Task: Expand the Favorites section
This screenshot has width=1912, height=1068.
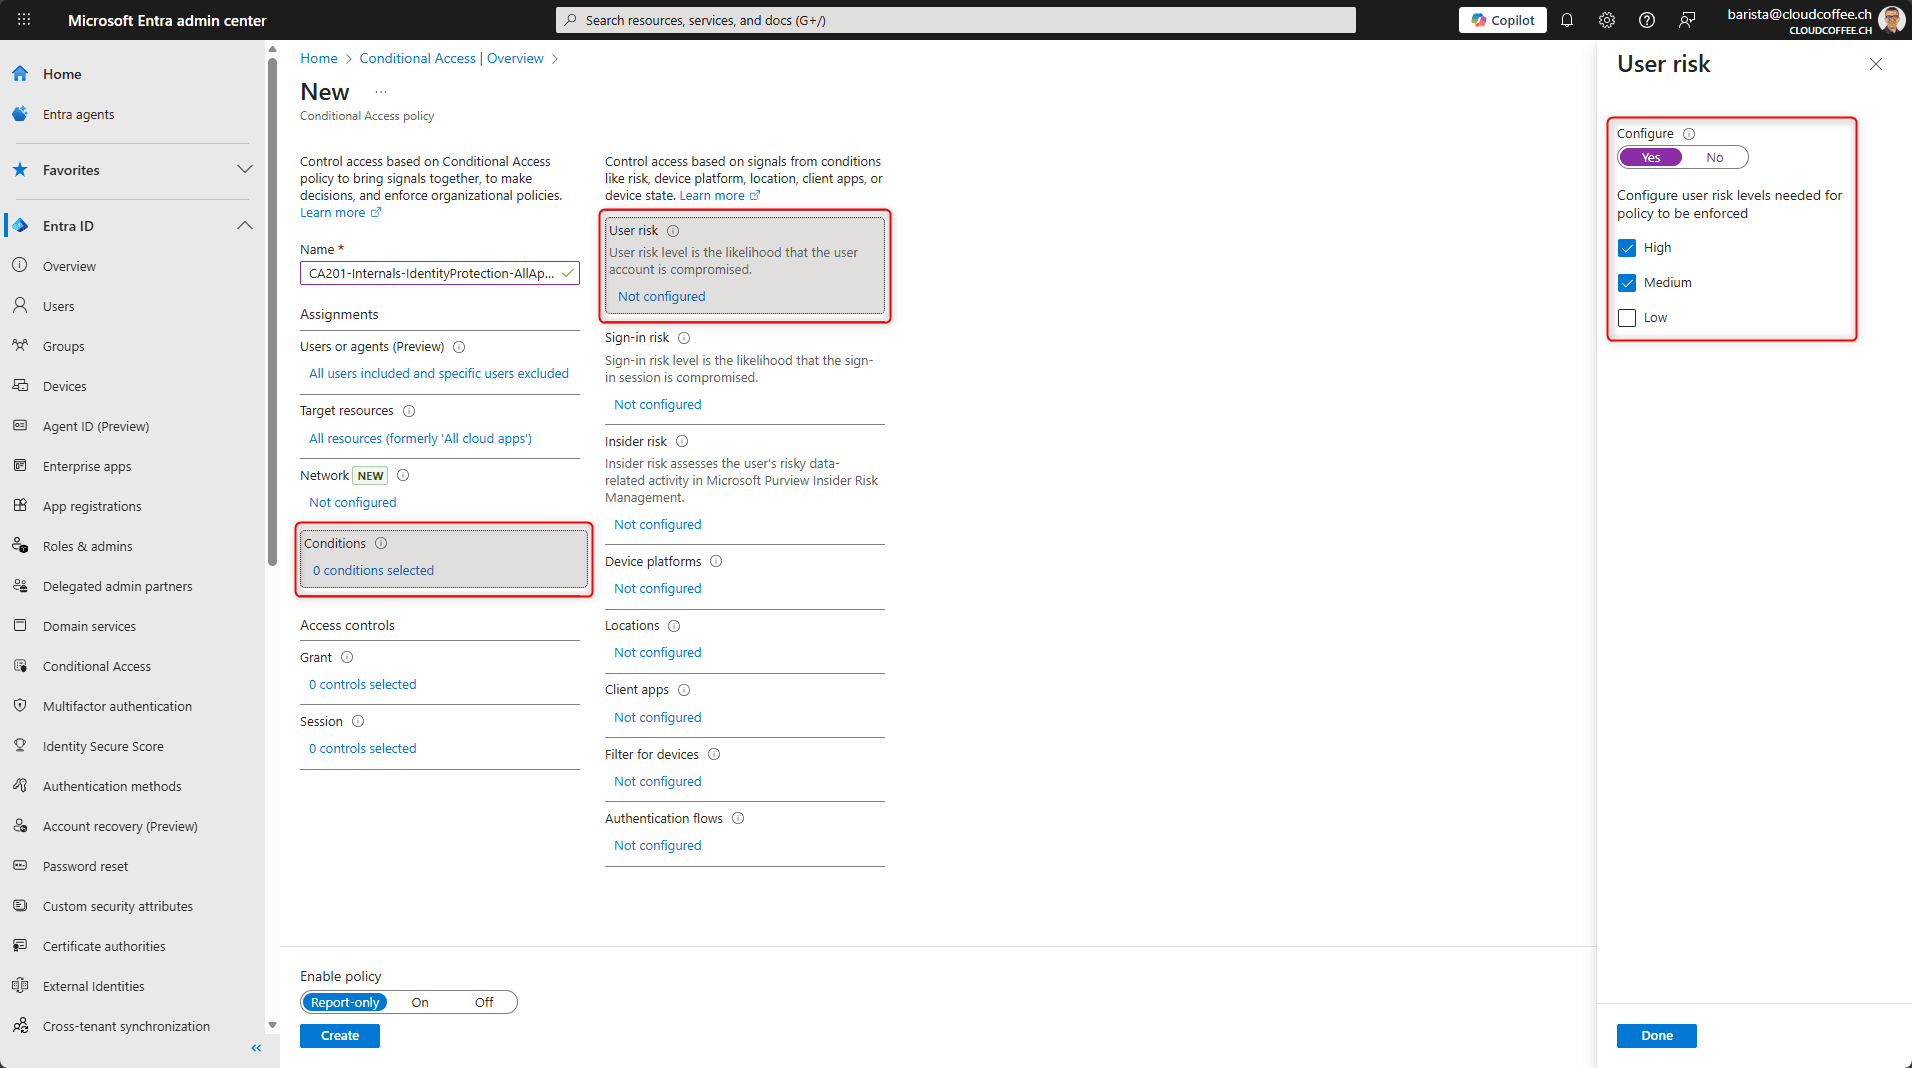Action: [244, 170]
